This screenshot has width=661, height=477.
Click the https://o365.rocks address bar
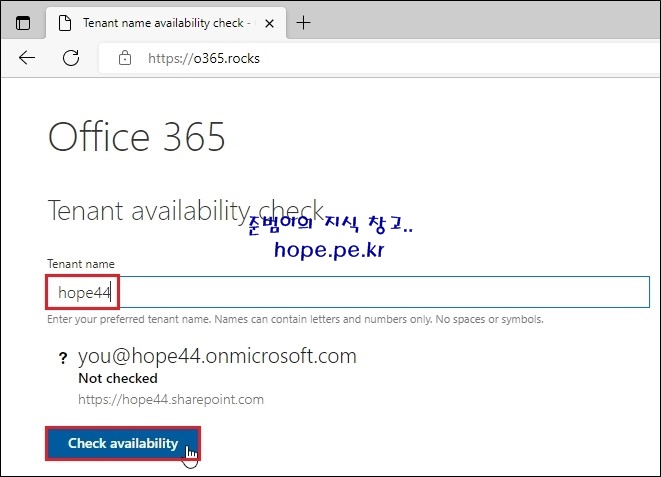[x=379, y=58]
